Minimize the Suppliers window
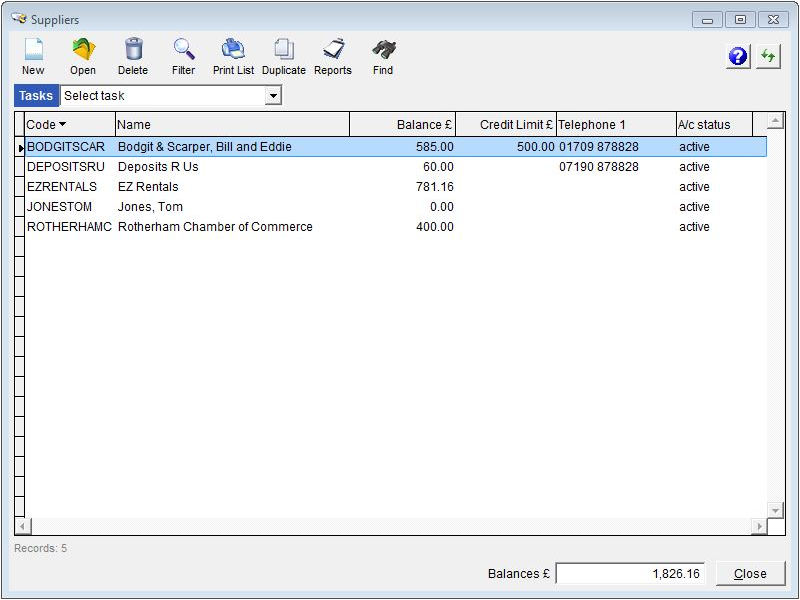Viewport: 800px width, 600px height. pos(707,20)
